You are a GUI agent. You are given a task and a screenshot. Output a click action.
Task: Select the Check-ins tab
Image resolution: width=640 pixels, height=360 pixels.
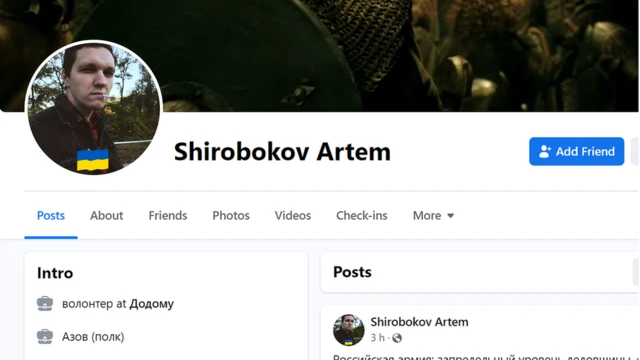pyautogui.click(x=362, y=216)
